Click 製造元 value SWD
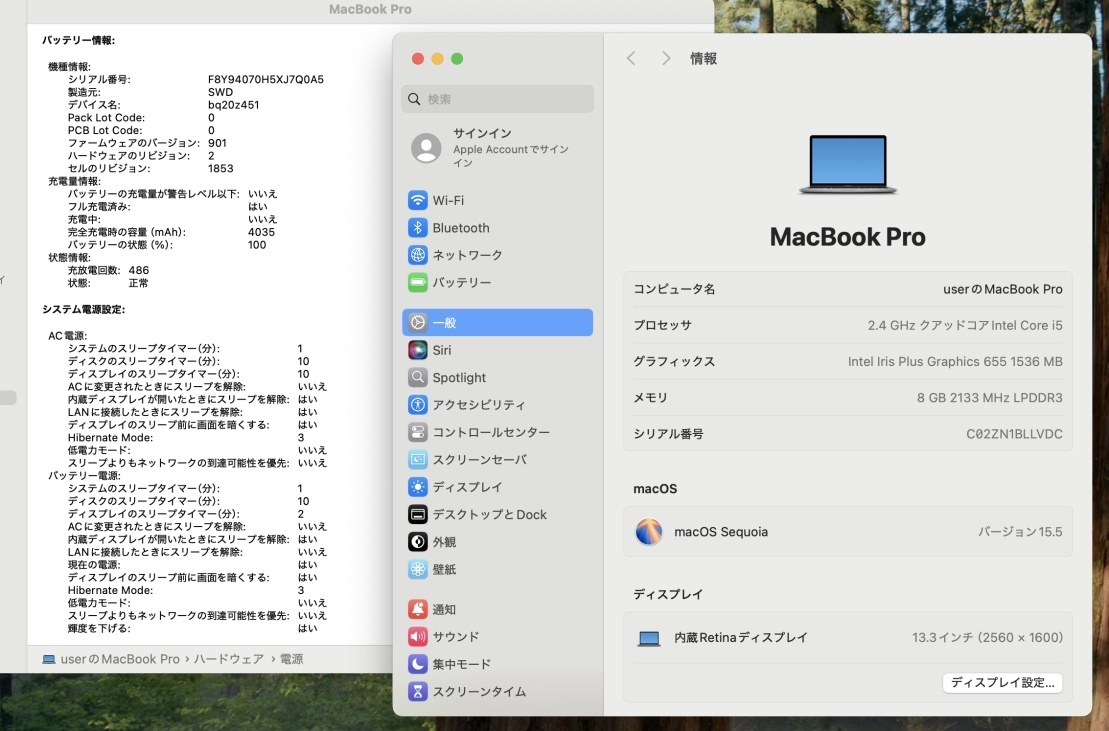1109x731 pixels. [220, 92]
